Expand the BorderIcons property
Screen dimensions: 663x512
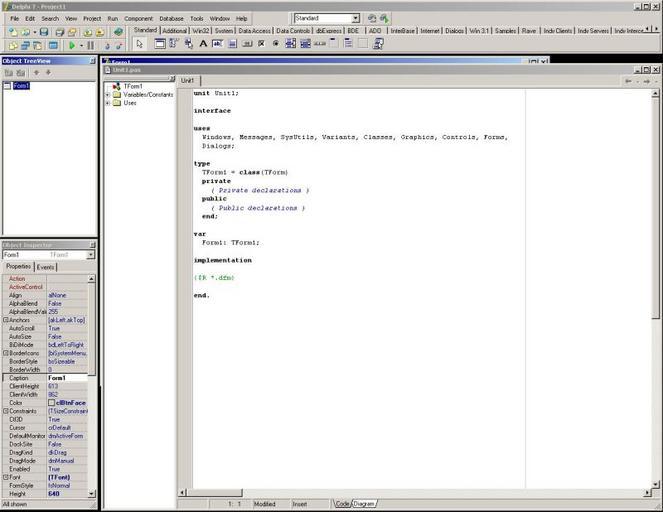pyautogui.click(x=6, y=353)
